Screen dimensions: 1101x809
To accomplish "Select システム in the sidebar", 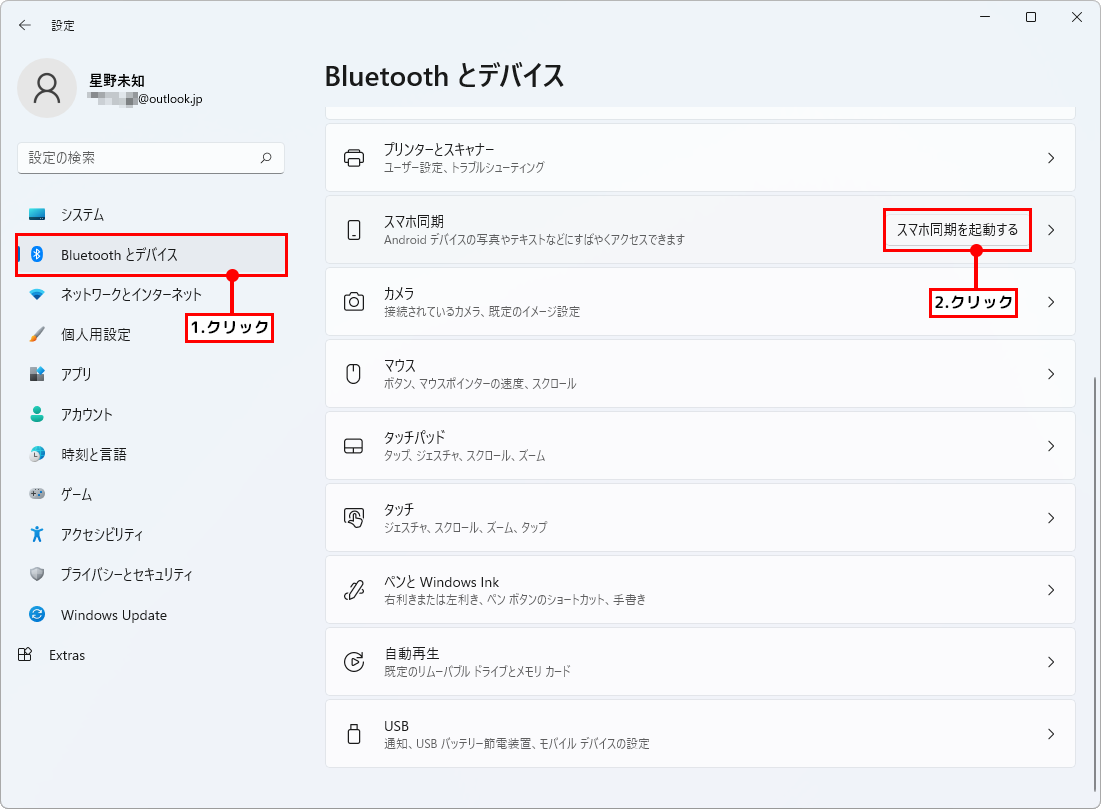I will 151,214.
